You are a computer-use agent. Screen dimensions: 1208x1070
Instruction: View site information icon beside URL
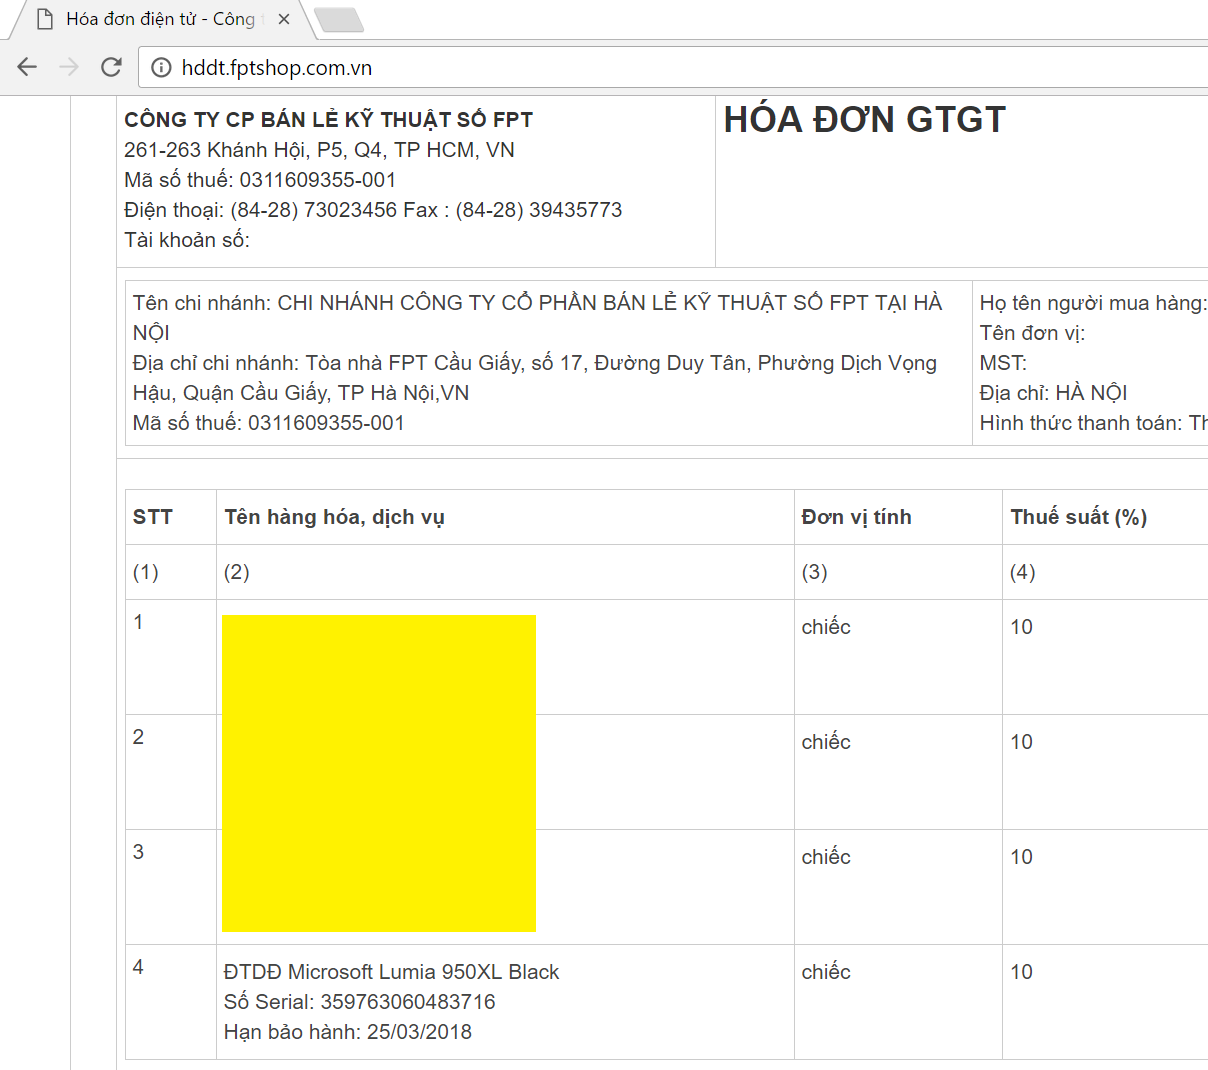(161, 68)
